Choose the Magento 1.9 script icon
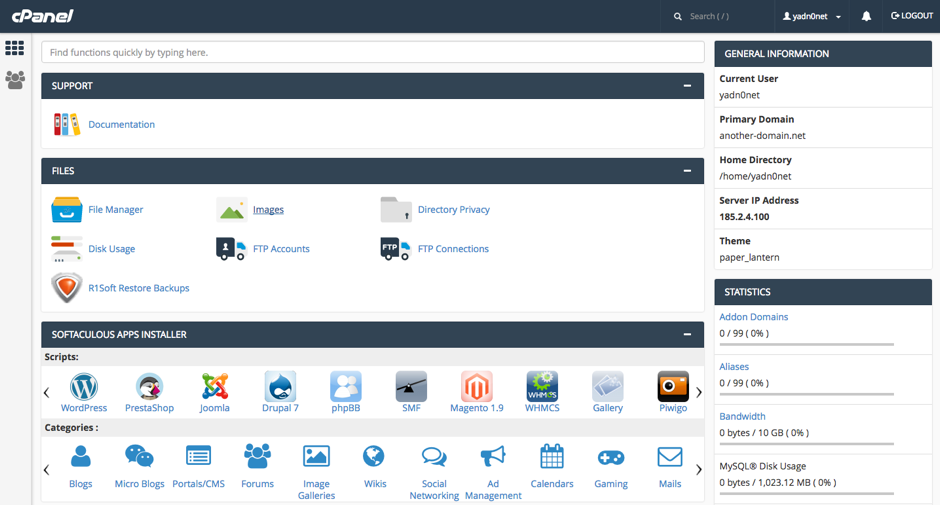This screenshot has width=940, height=505. pos(477,387)
